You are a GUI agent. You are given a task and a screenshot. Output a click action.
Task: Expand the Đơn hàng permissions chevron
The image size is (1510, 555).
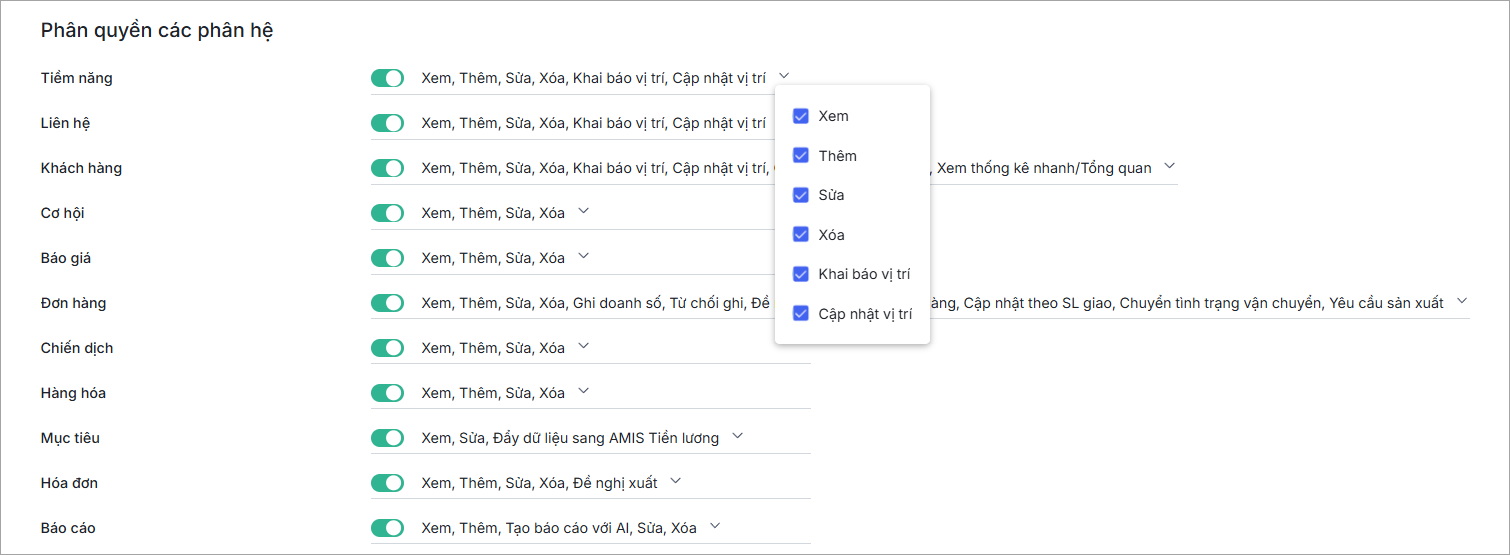pyautogui.click(x=1462, y=301)
